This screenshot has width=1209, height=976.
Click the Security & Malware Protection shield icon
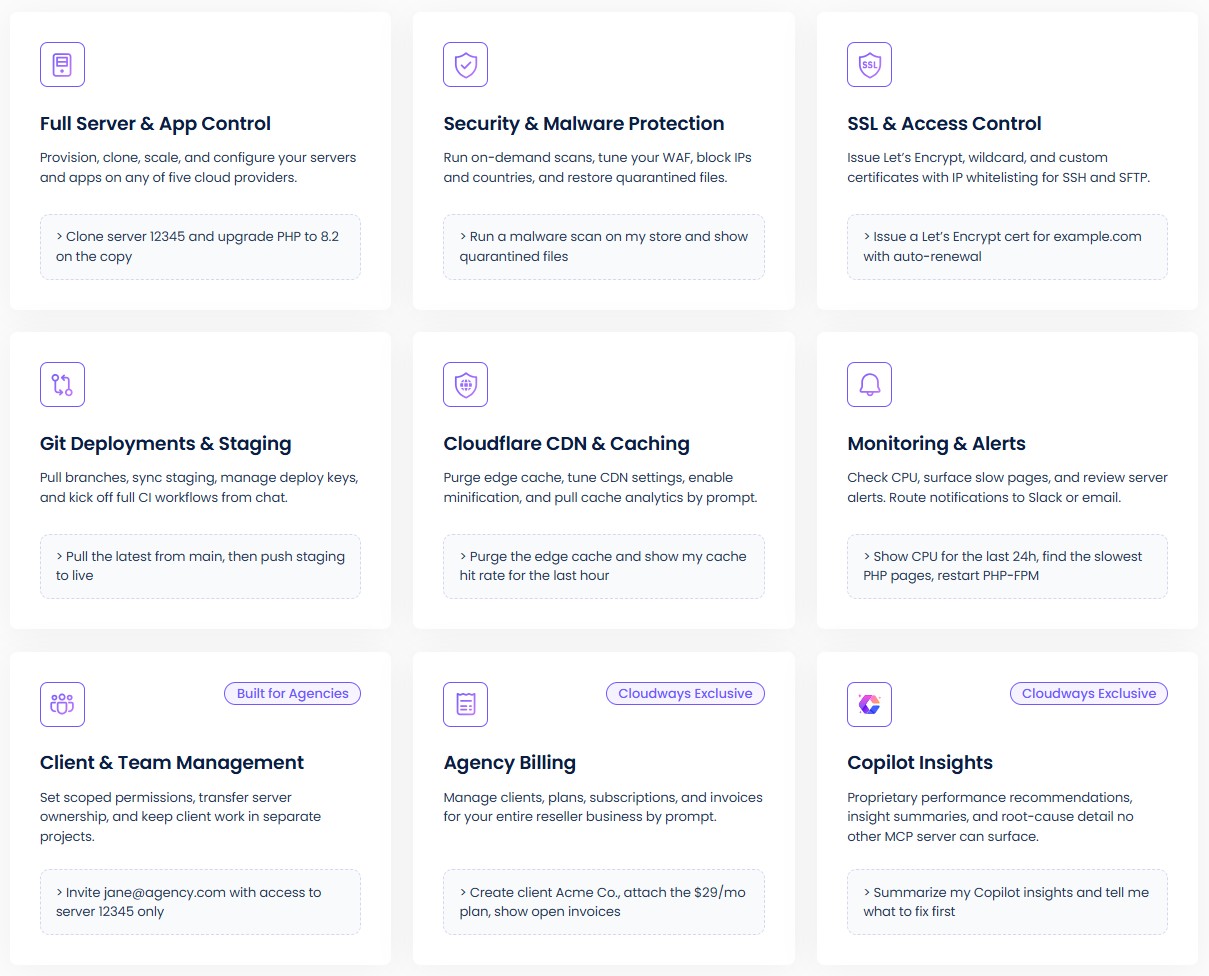click(x=465, y=64)
